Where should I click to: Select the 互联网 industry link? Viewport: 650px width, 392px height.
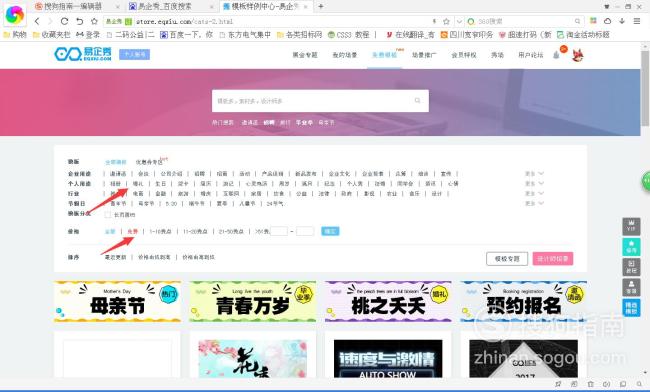(231, 194)
